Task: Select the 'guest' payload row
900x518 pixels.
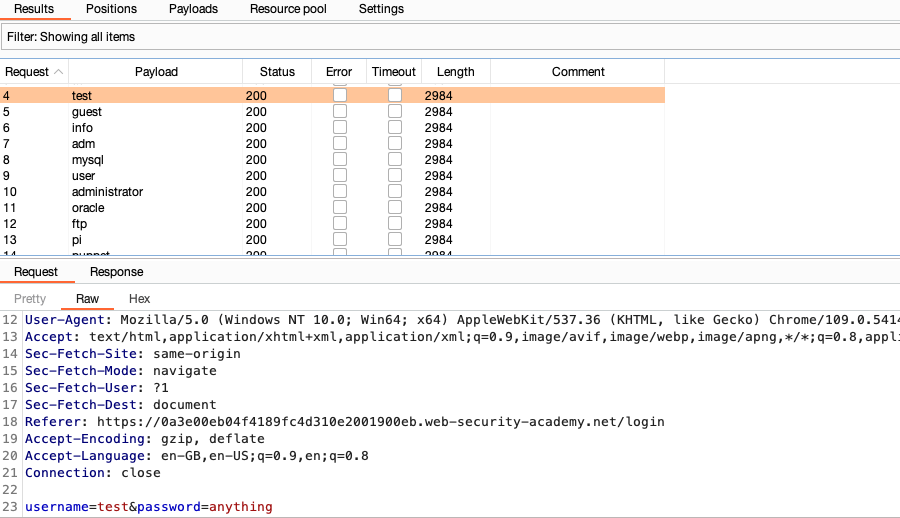Action: [332, 111]
